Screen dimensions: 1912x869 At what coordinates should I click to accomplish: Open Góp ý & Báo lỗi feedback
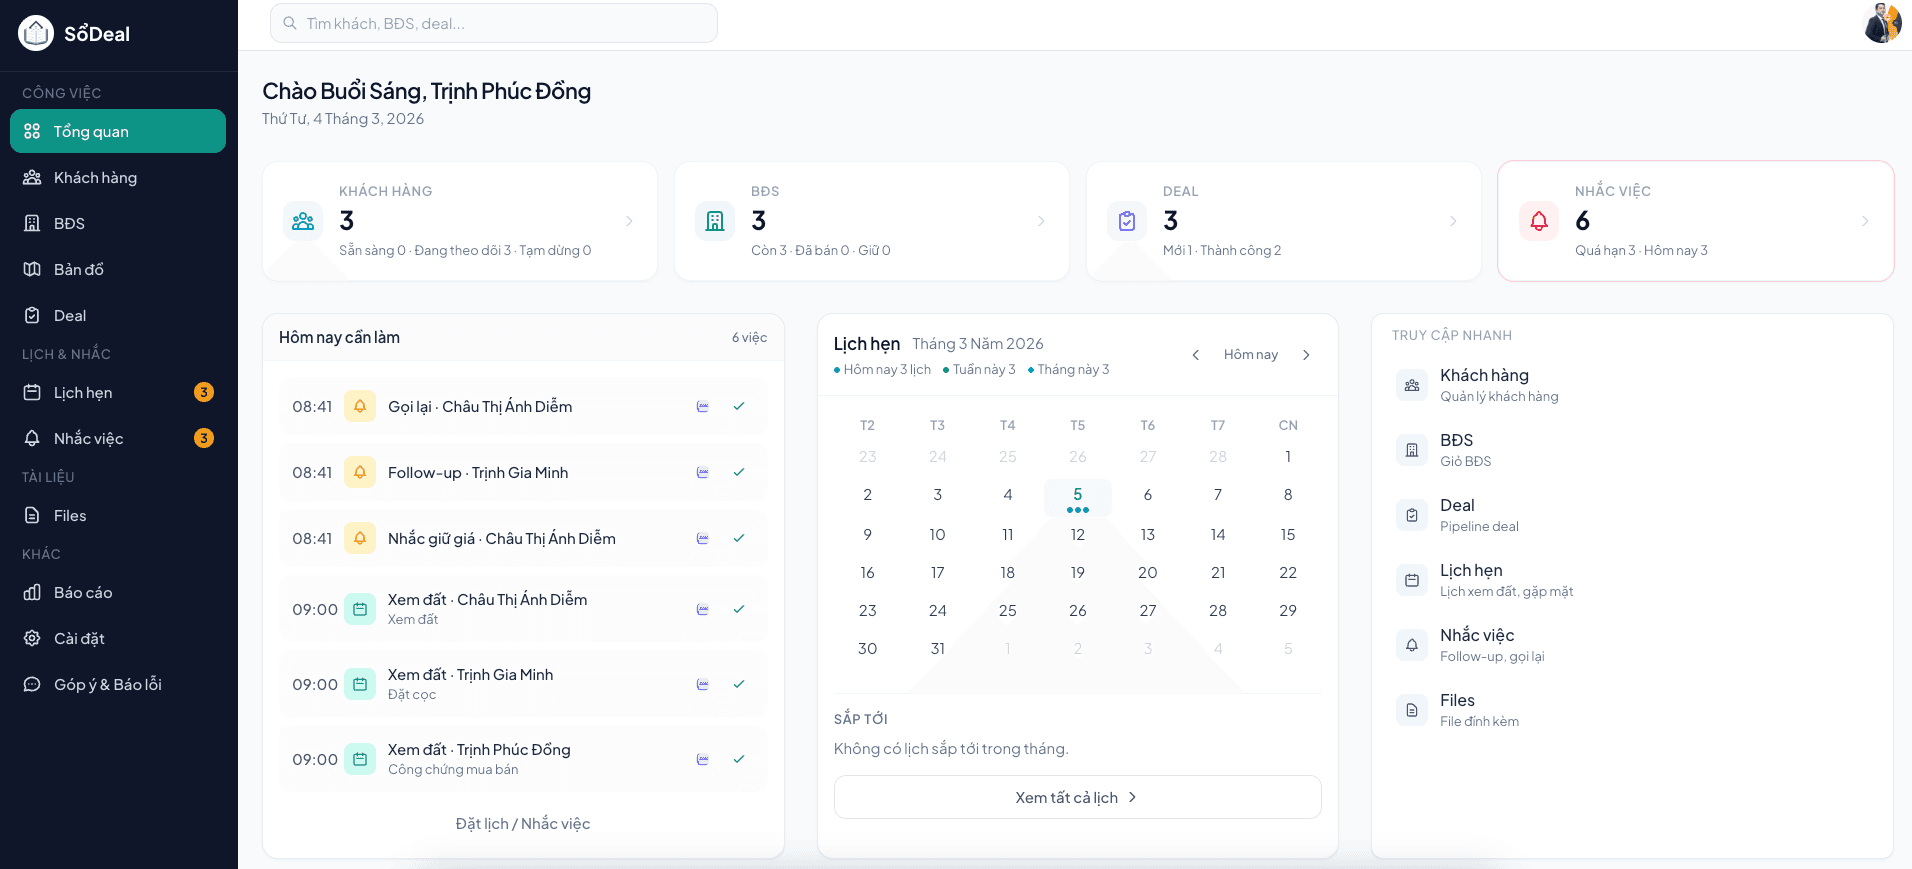[x=107, y=684]
